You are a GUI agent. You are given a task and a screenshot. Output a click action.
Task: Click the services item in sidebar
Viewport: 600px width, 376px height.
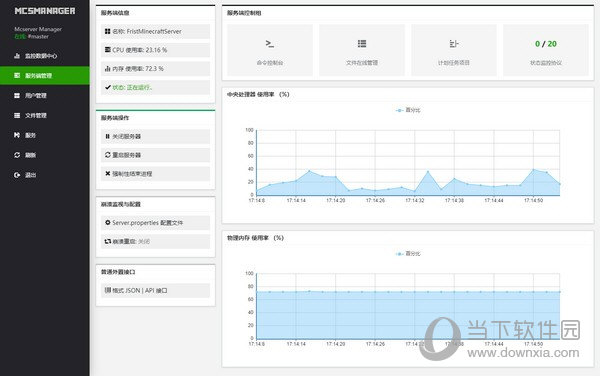45,135
